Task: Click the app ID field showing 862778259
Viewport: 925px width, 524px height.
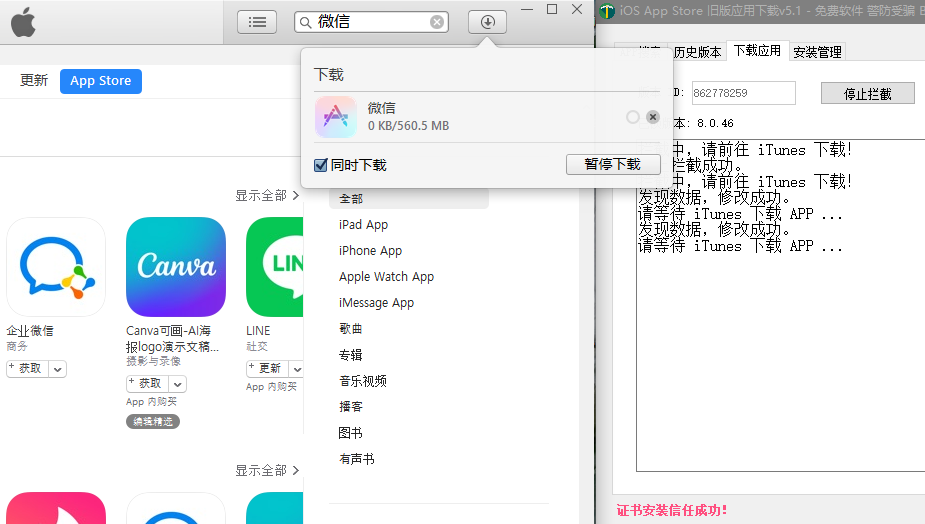Action: [743, 93]
